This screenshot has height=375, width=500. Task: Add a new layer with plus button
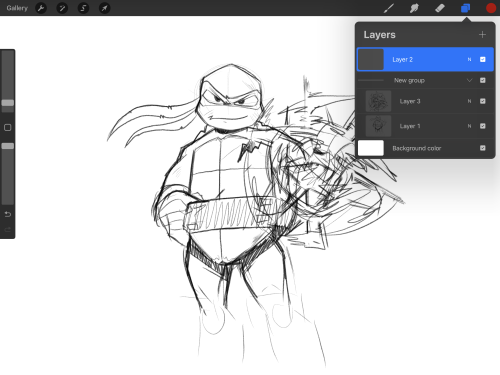[482, 34]
